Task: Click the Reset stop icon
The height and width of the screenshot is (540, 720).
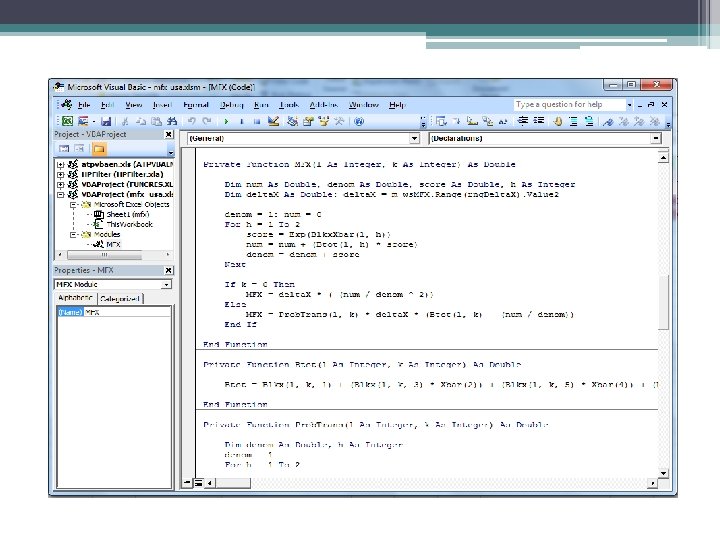Action: [x=257, y=121]
